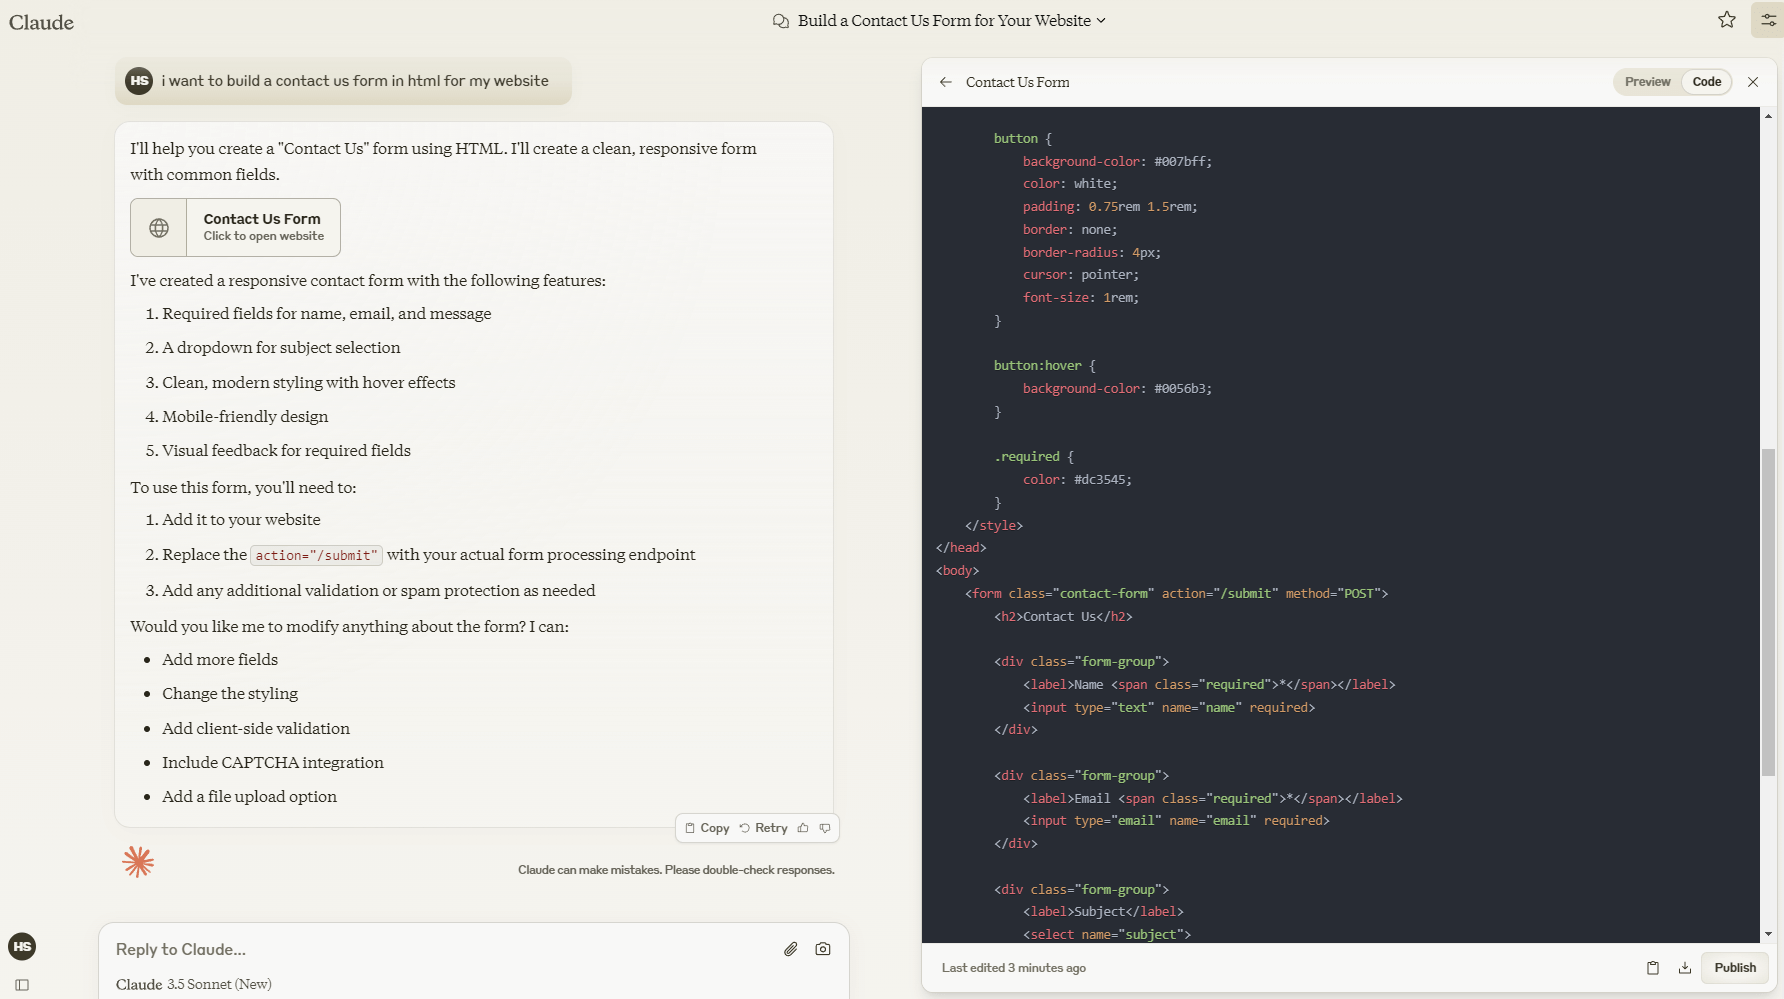Click the globe icon on Contact Us Form card
The height and width of the screenshot is (999, 1784).
(159, 228)
